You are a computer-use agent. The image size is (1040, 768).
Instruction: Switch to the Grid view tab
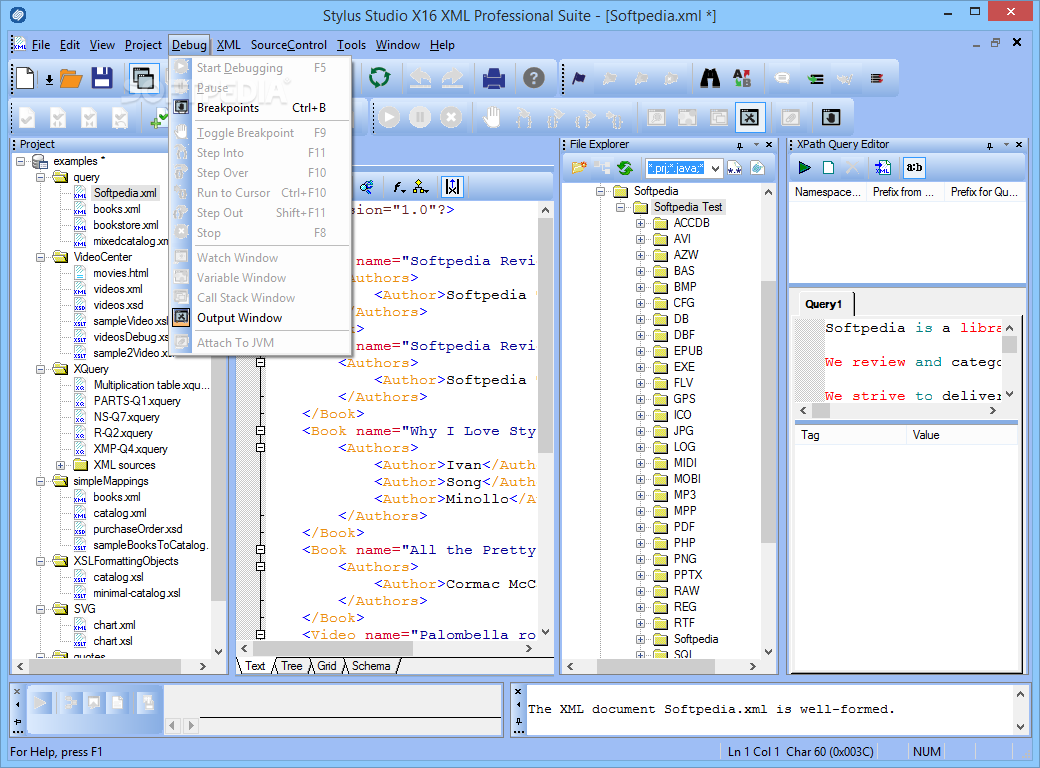coord(327,666)
